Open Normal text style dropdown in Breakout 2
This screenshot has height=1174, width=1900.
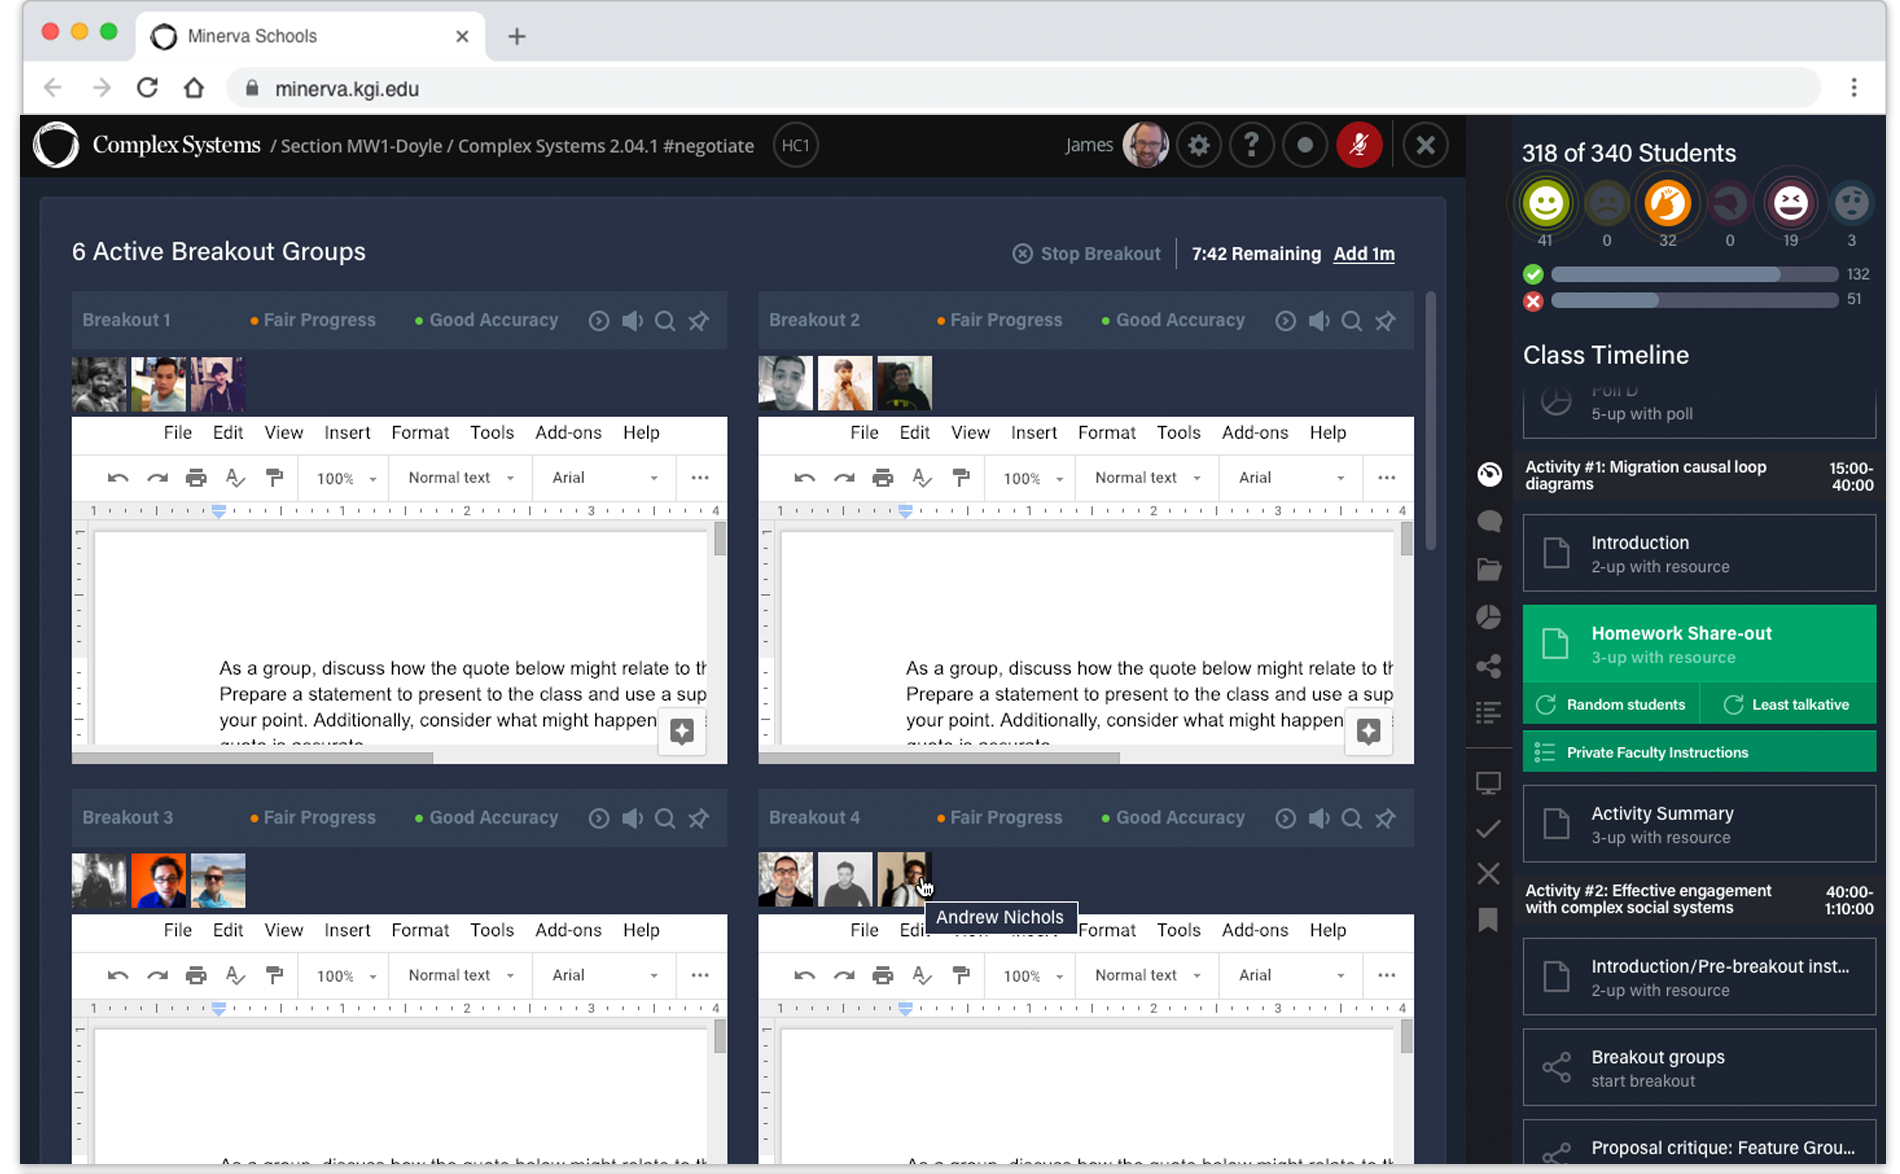1148,478
